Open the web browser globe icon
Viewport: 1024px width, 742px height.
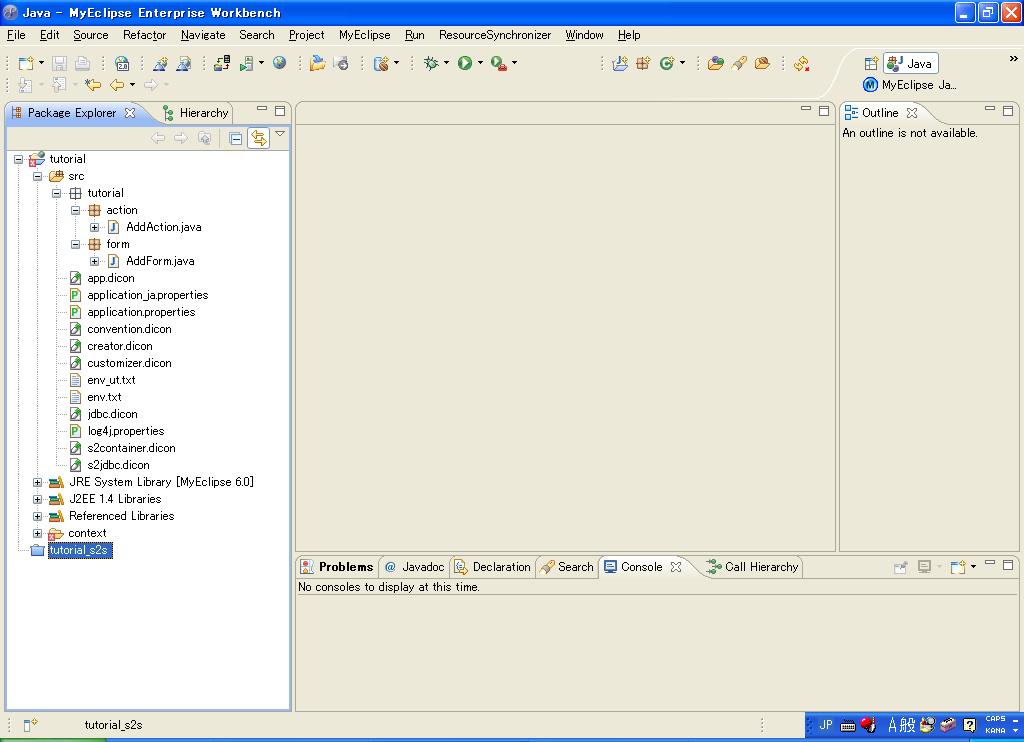click(x=279, y=63)
